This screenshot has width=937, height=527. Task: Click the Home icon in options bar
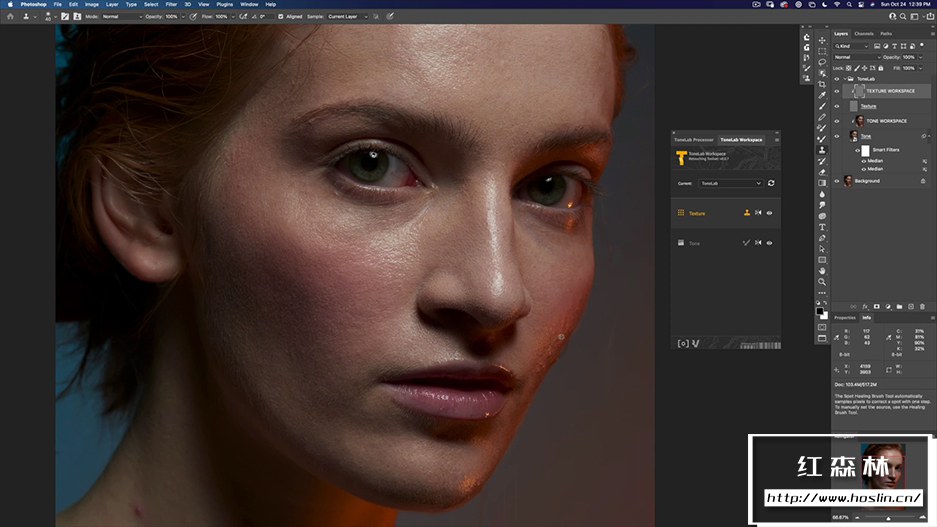[10, 17]
